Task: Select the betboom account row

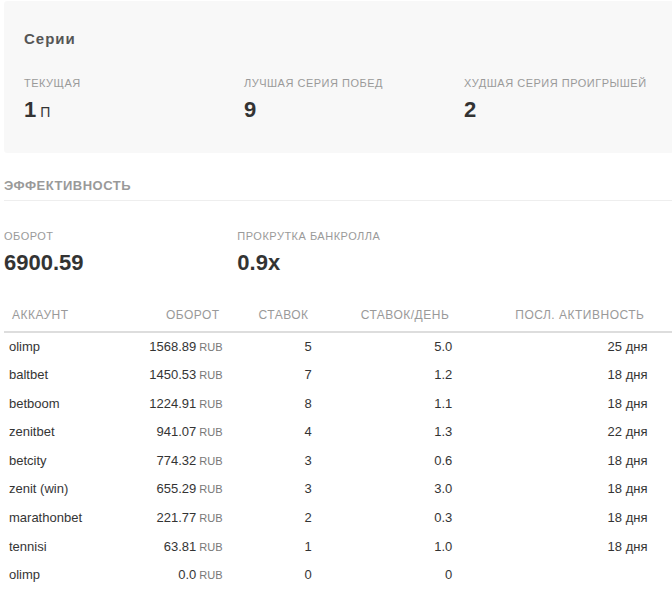Action: click(x=338, y=404)
